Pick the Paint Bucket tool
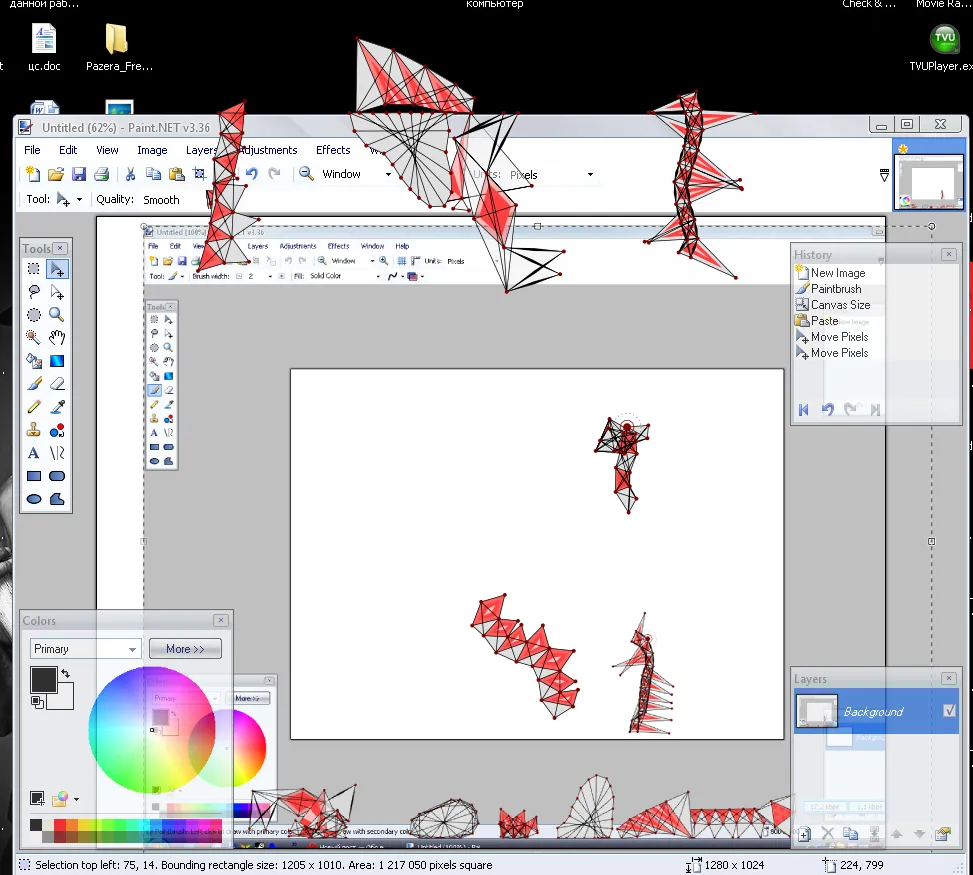 [x=34, y=361]
